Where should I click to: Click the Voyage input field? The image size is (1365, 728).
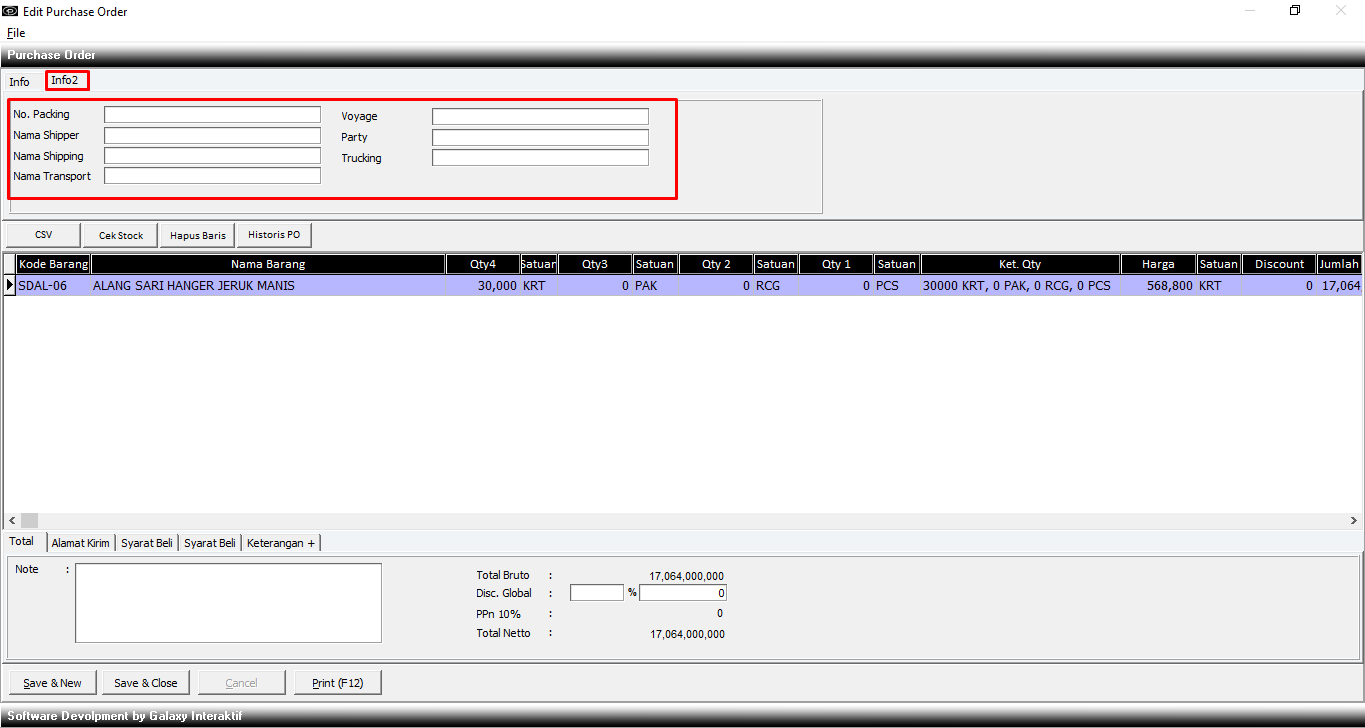540,117
